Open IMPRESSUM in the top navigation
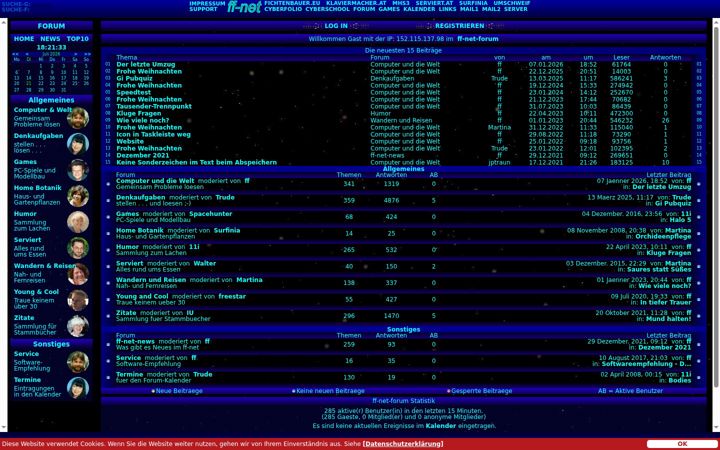The image size is (720, 450). tap(207, 3)
